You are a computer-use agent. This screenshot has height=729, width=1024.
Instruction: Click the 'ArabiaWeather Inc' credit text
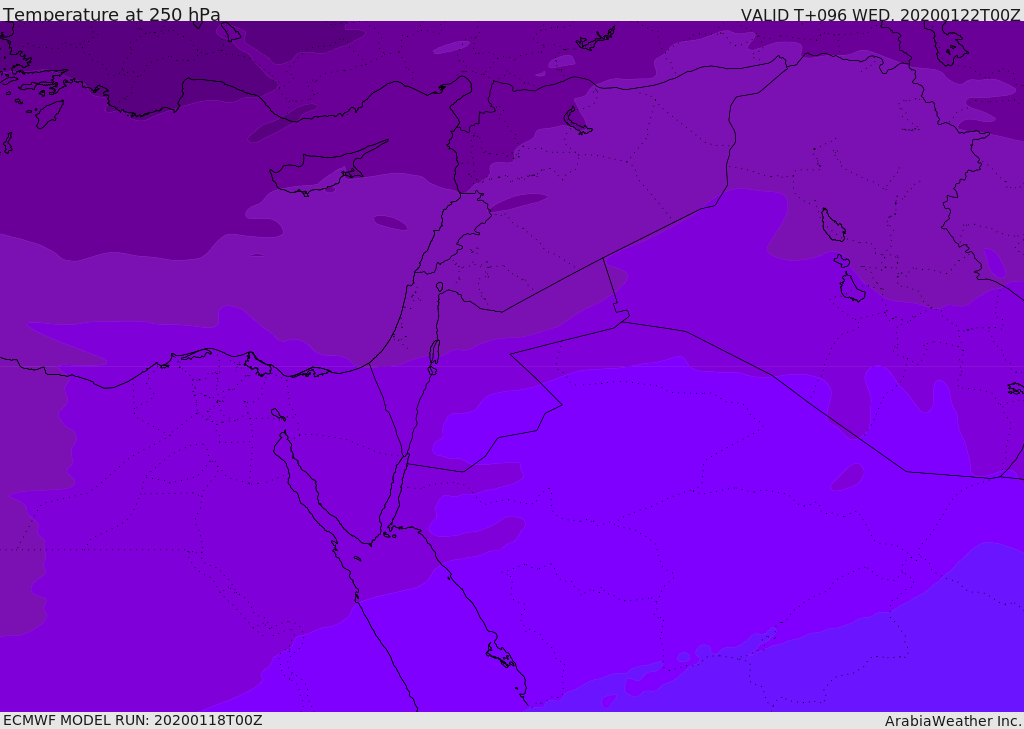(954, 721)
